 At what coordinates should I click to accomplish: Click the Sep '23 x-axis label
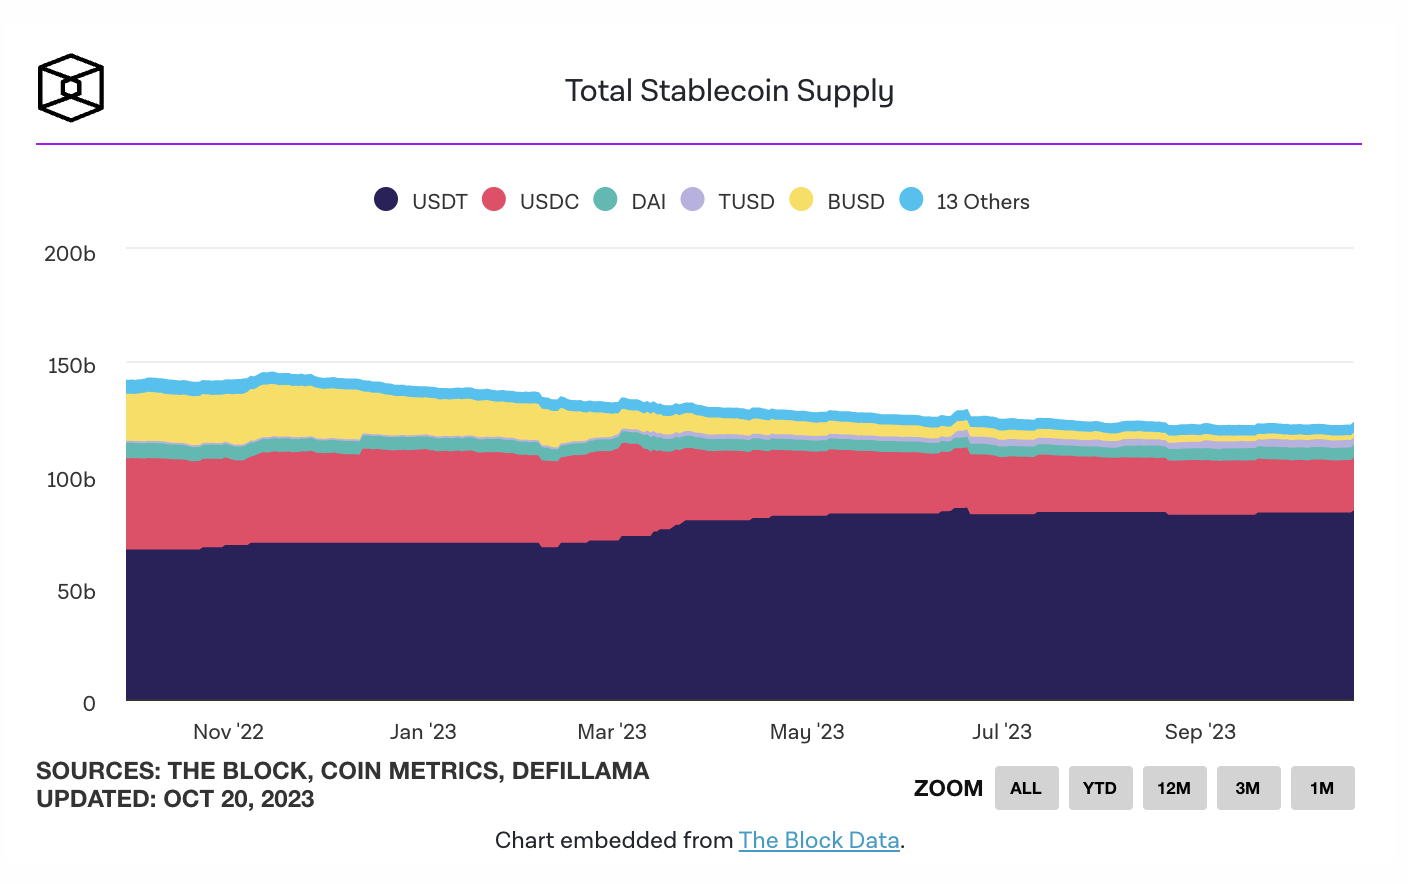pos(1200,732)
